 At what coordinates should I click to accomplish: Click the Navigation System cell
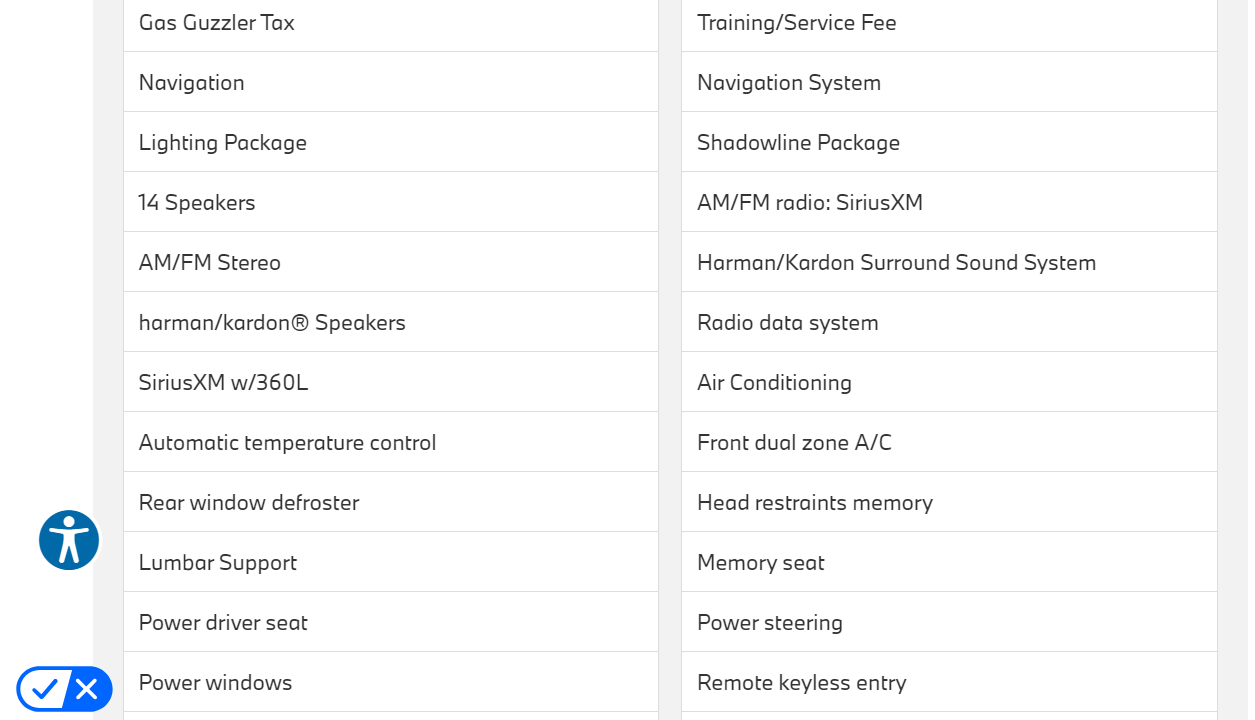(789, 82)
